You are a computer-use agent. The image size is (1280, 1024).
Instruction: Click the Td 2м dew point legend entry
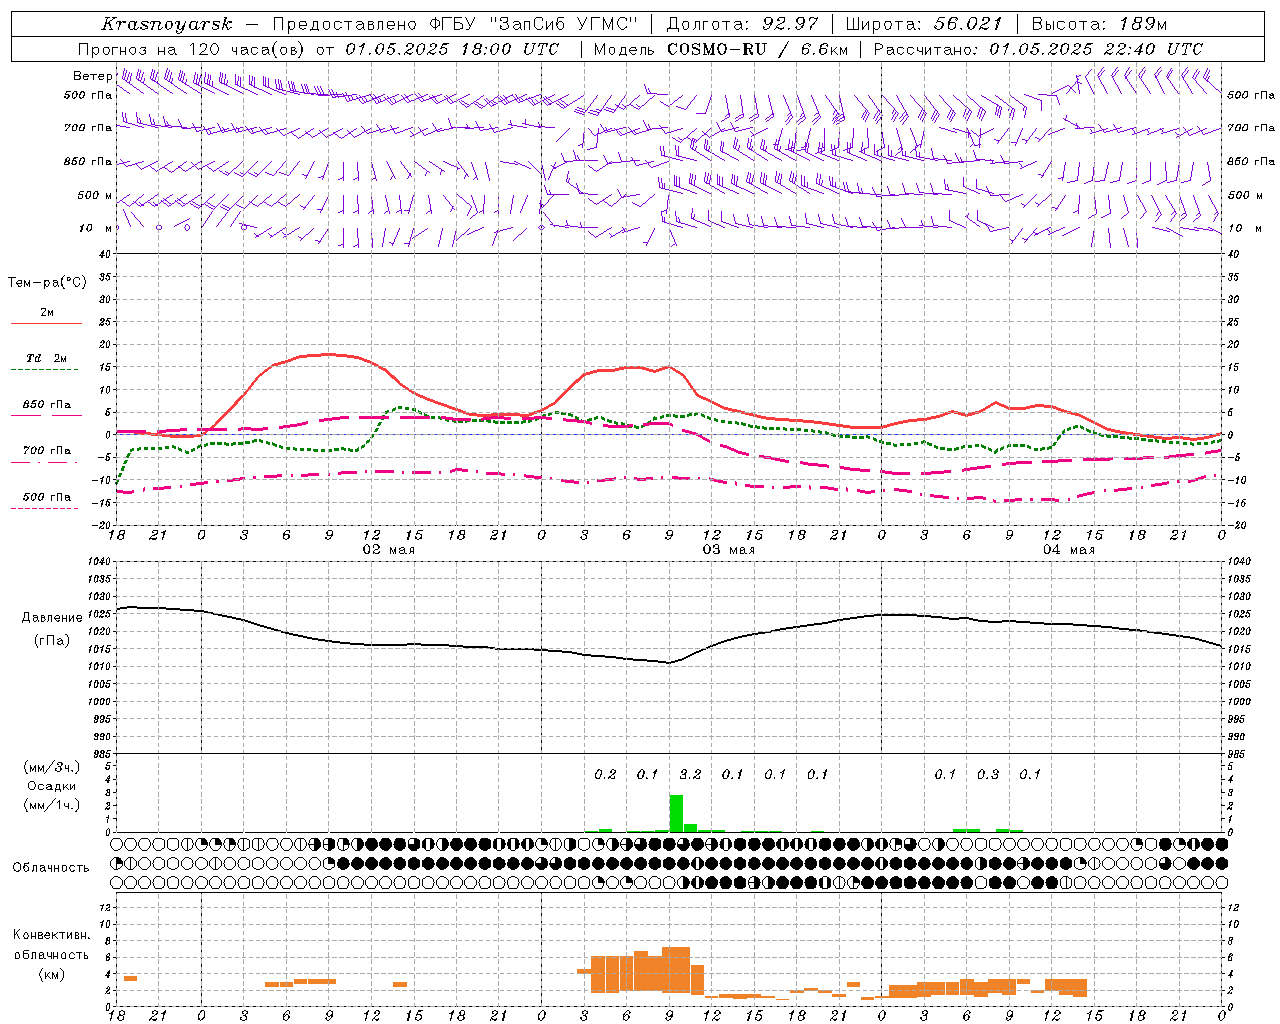(46, 358)
